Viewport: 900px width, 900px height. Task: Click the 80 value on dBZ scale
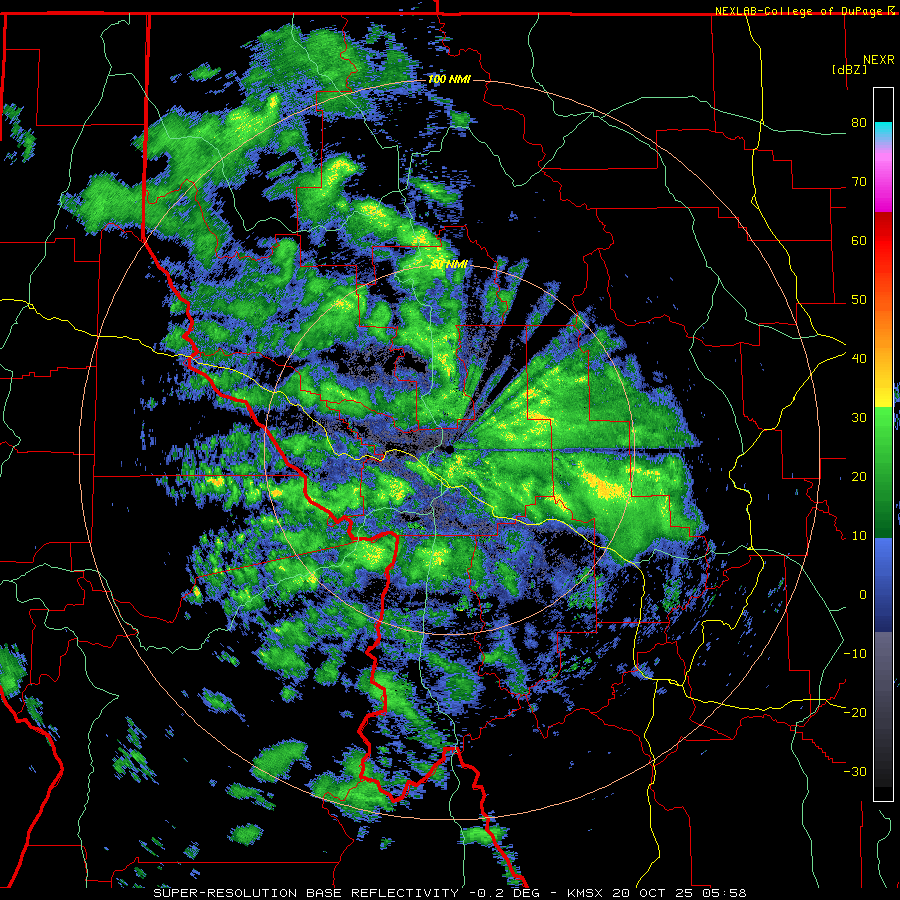tap(859, 122)
